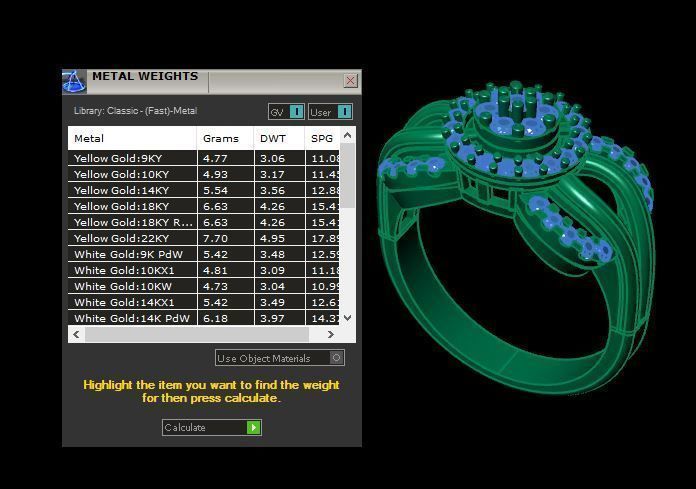Click the Library: Classic - (Fast)-Metal label
Viewport: 696px width, 489px height.
pyautogui.click(x=135, y=111)
